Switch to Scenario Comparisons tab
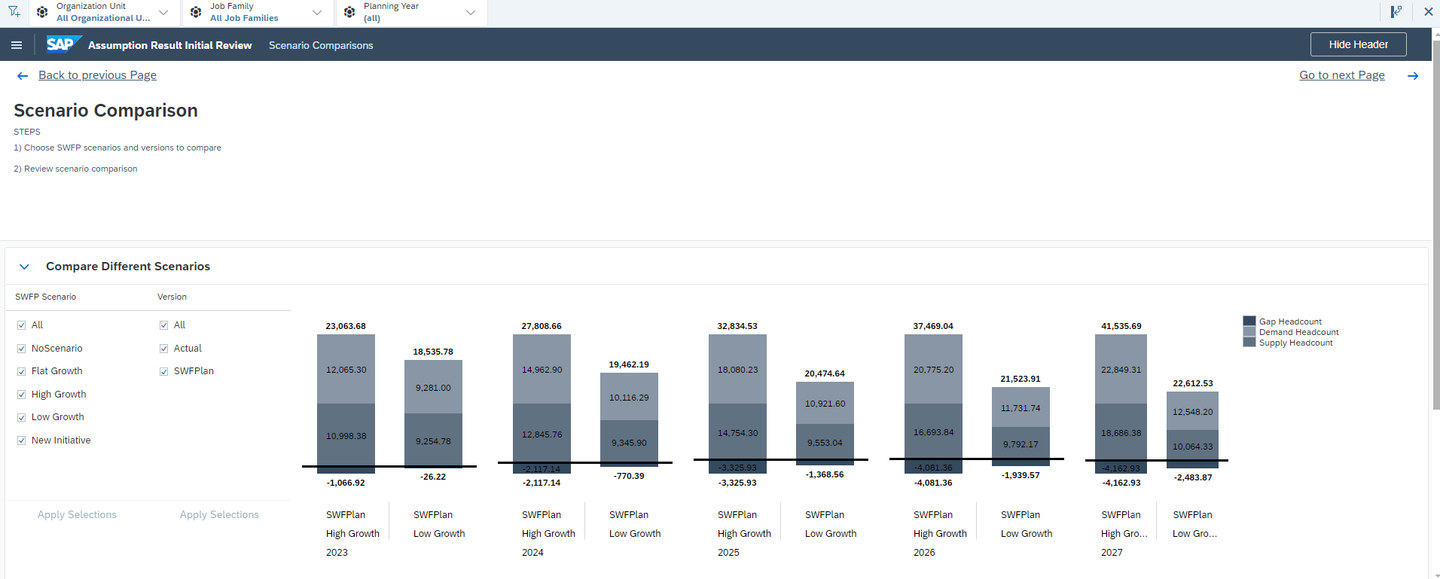Screen dimensions: 1440x579 321,45
